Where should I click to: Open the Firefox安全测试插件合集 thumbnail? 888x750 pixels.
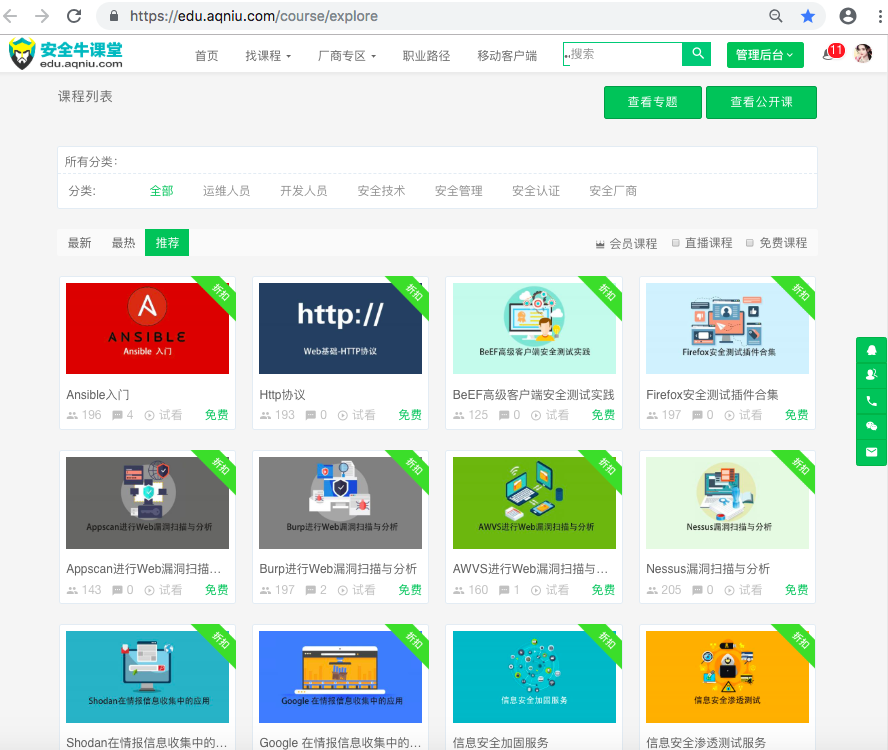point(727,329)
